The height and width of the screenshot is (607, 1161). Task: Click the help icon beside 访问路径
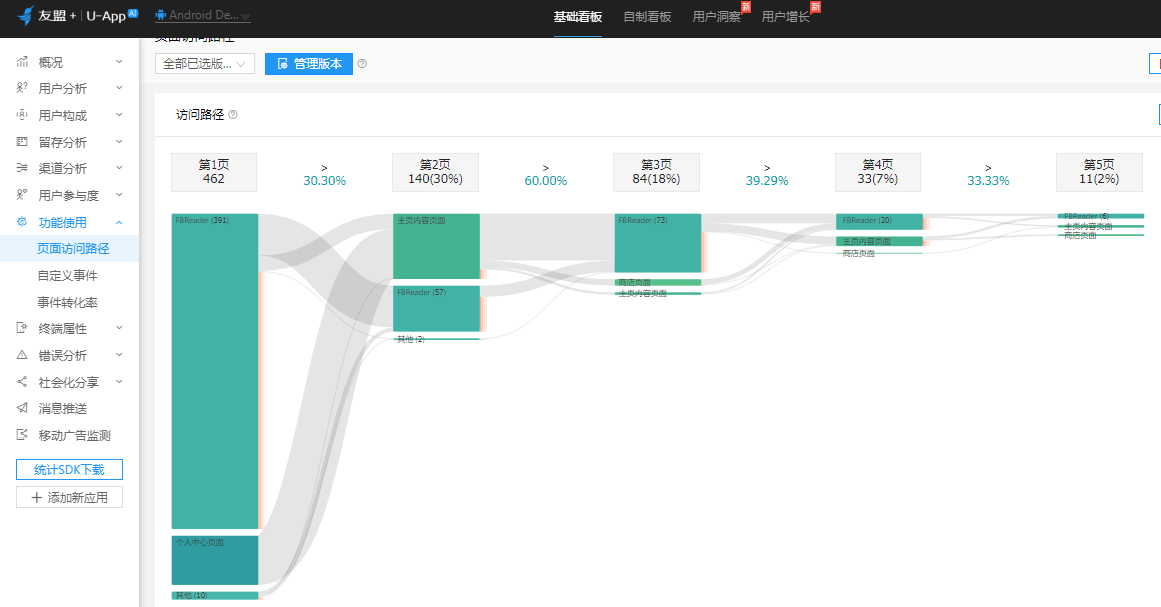point(233,115)
